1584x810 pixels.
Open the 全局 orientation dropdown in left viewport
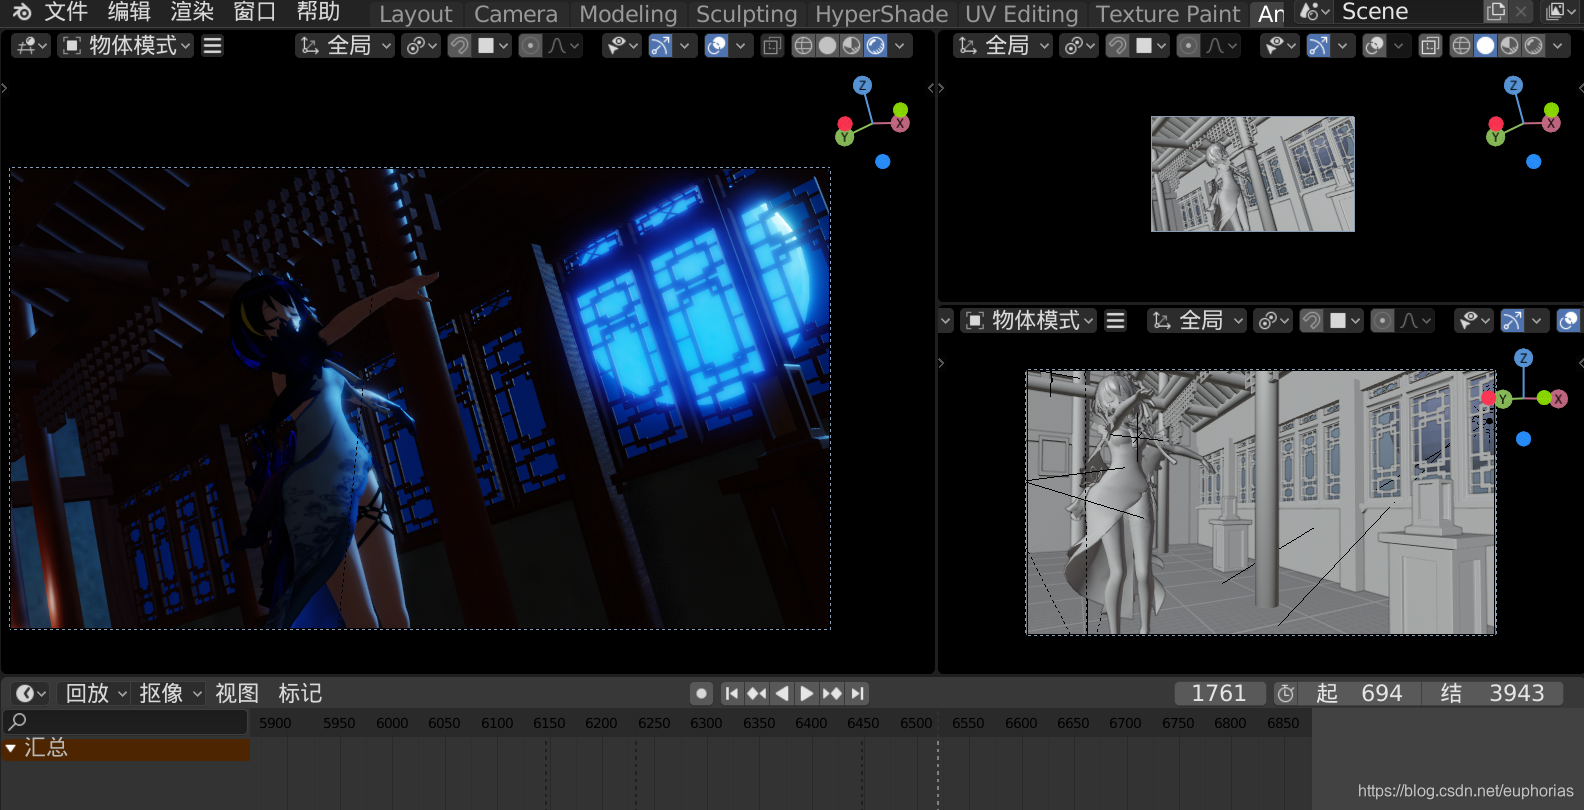346,46
